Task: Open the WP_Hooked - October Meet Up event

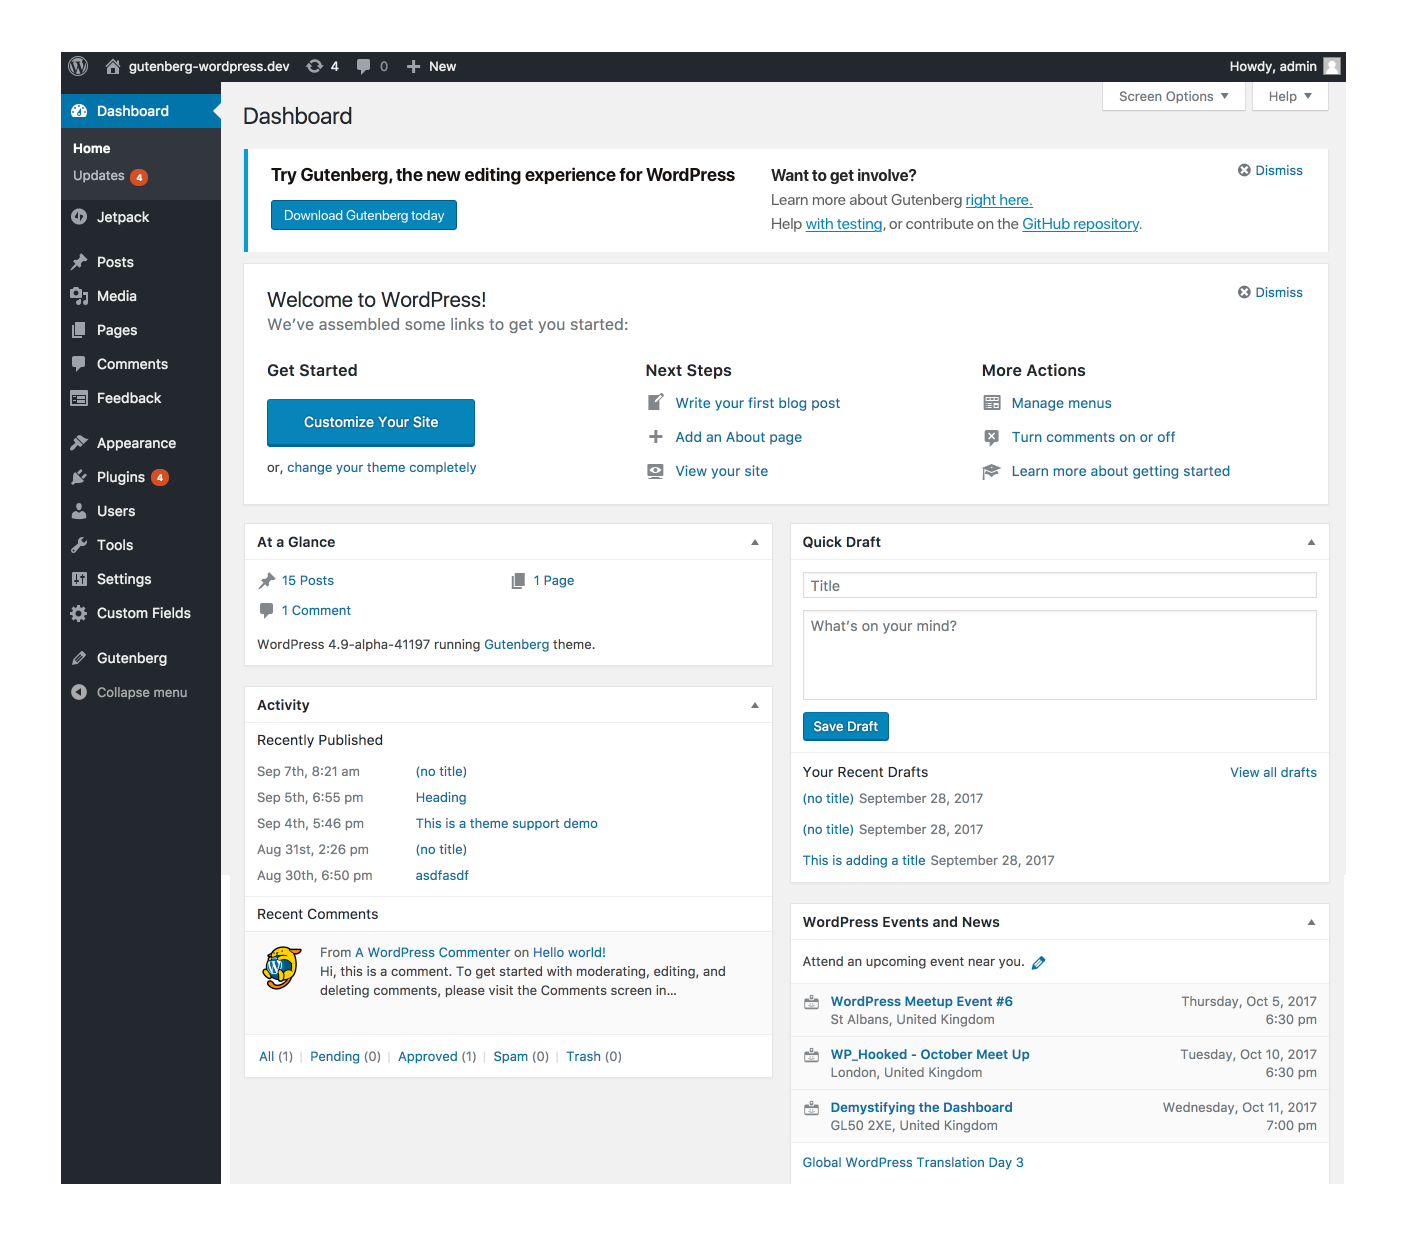Action: (x=930, y=1054)
